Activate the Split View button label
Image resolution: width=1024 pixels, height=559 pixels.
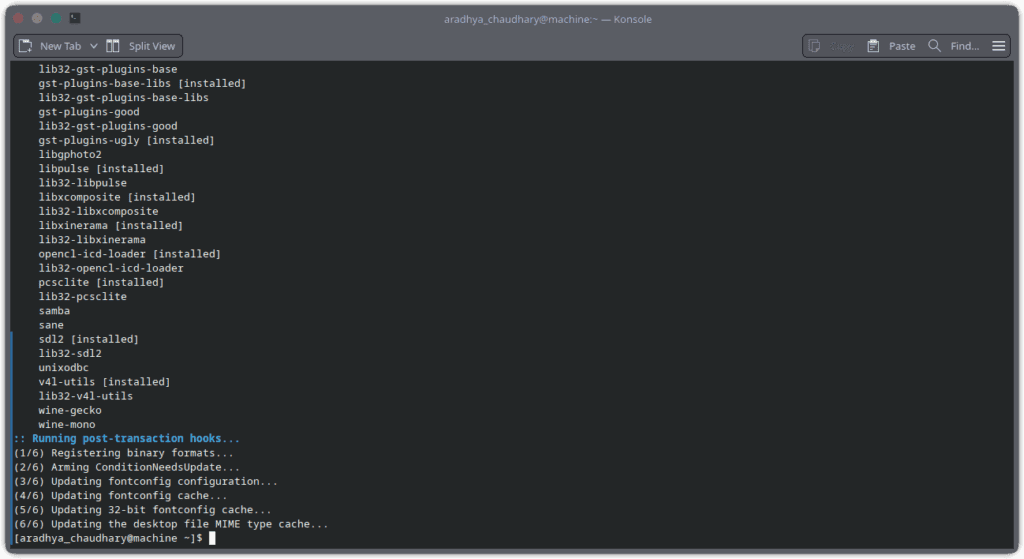tap(152, 46)
